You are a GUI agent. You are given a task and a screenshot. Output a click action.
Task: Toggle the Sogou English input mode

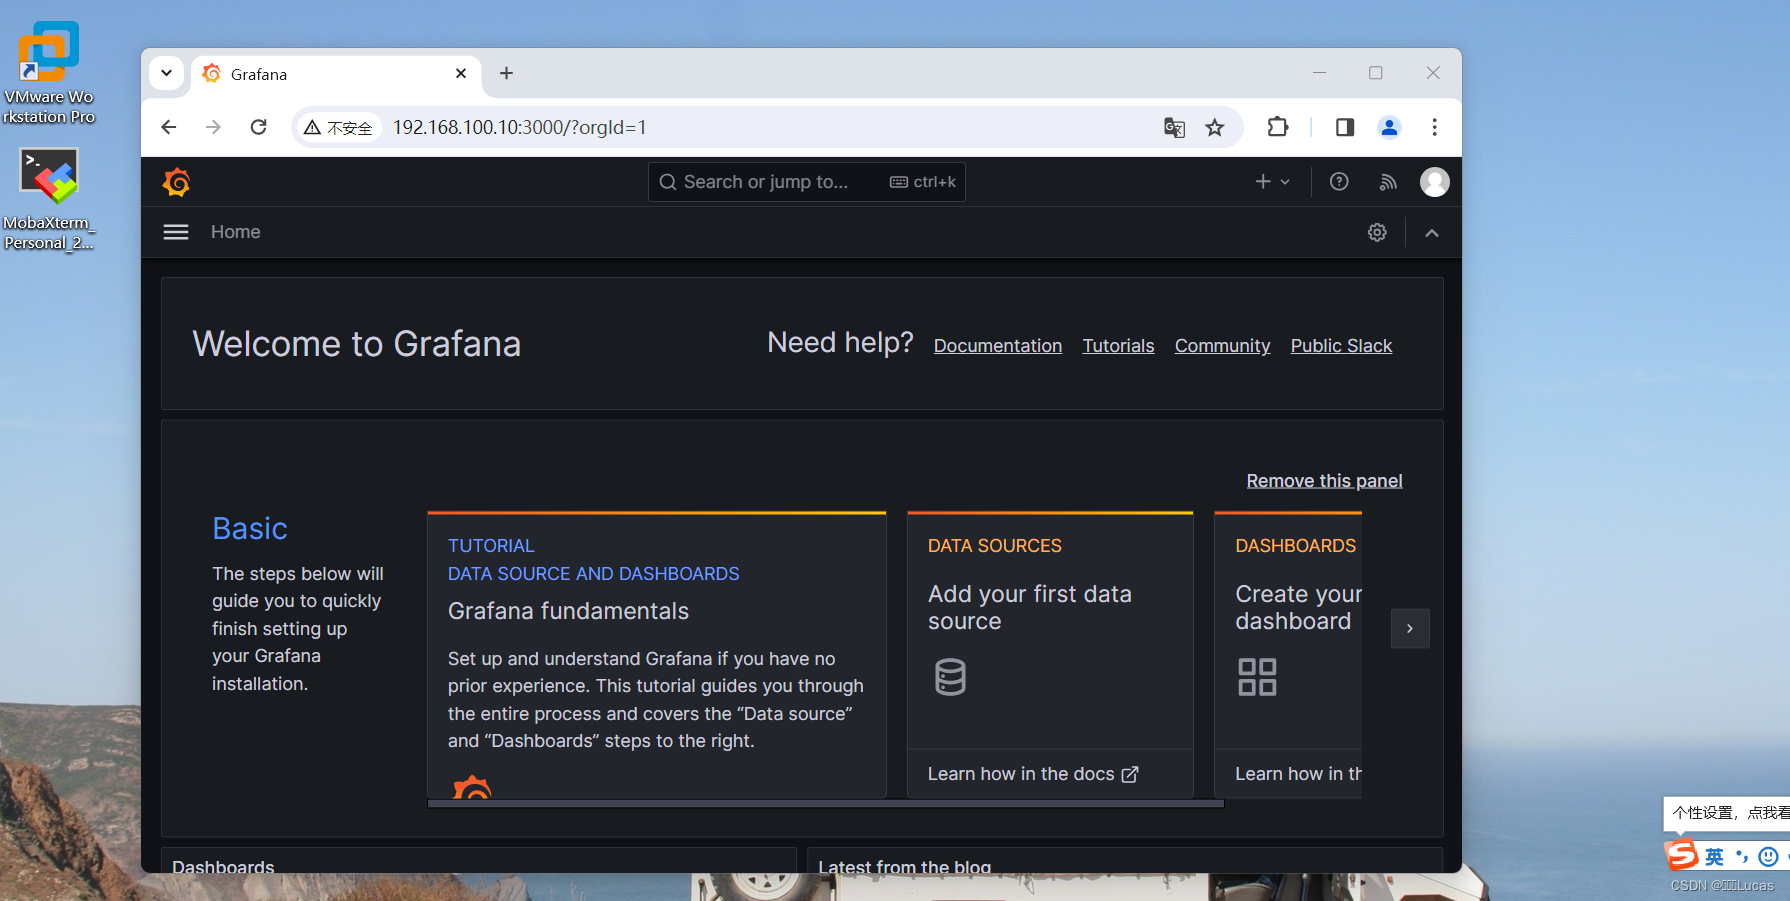(1714, 856)
